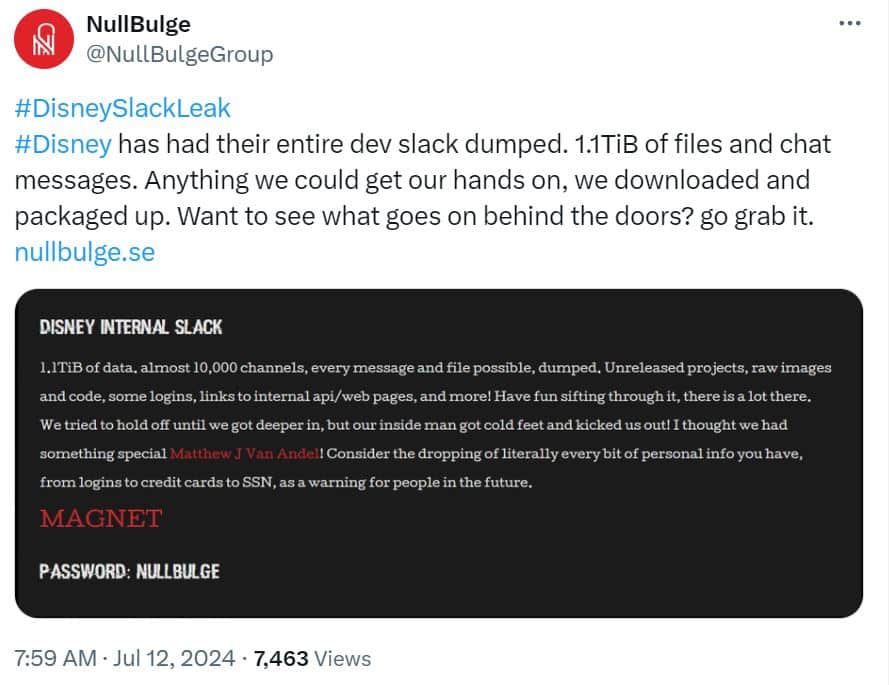
Task: Open the #DisneySlackLeak hashtag
Action: (122, 108)
